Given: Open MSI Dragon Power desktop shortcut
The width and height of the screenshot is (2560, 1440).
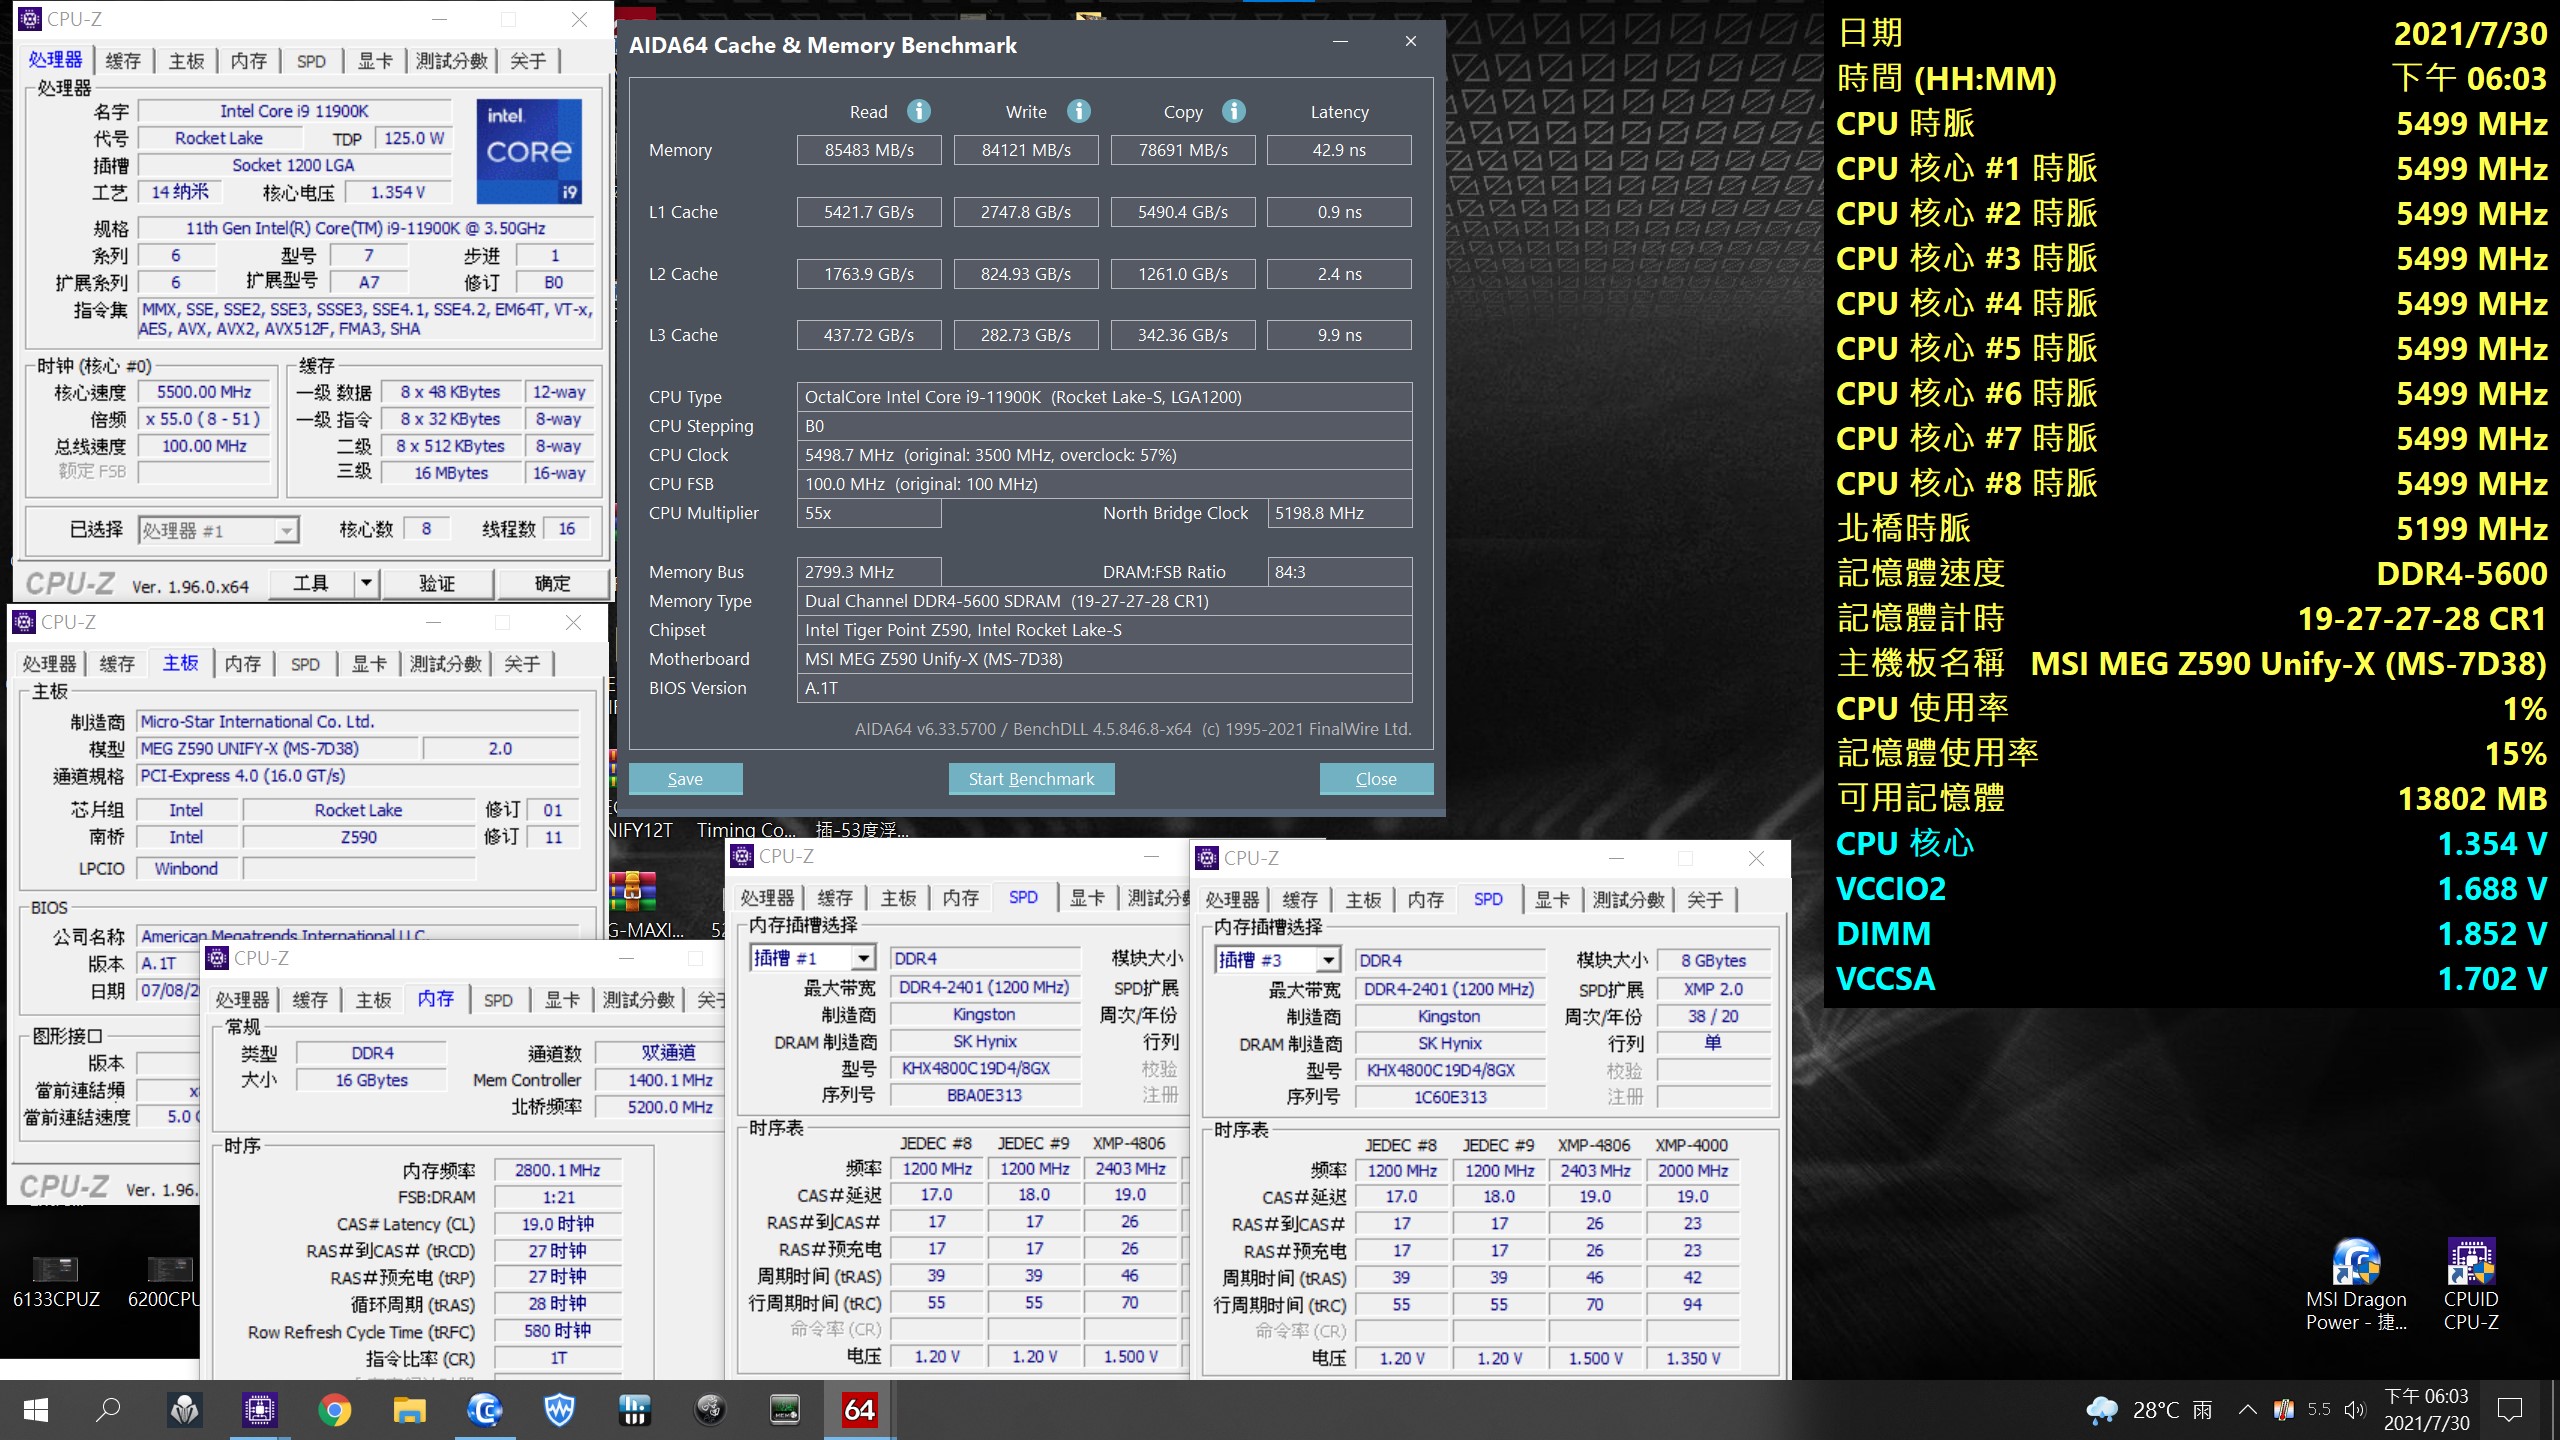Looking at the screenshot, I should (2356, 1285).
